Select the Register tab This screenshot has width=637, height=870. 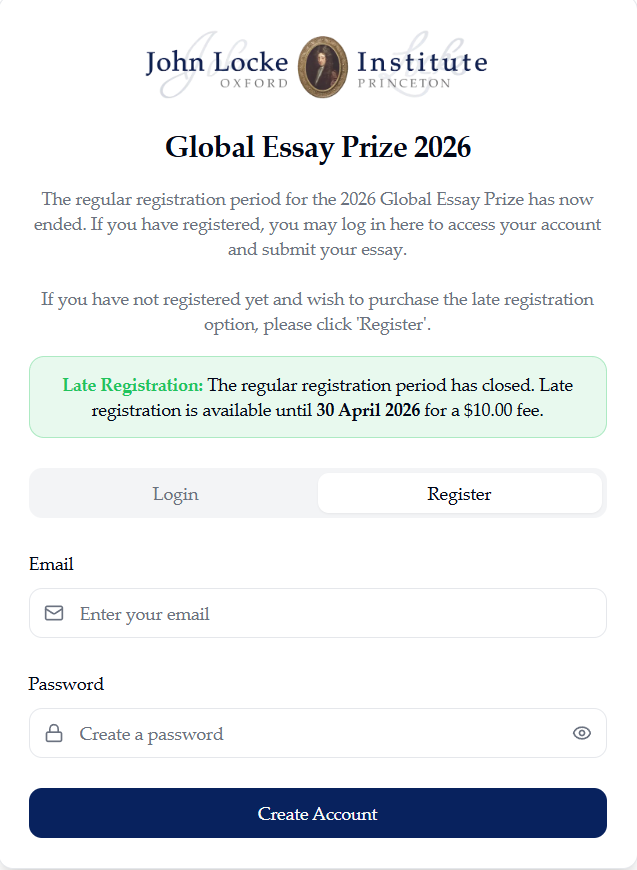[x=459, y=494]
